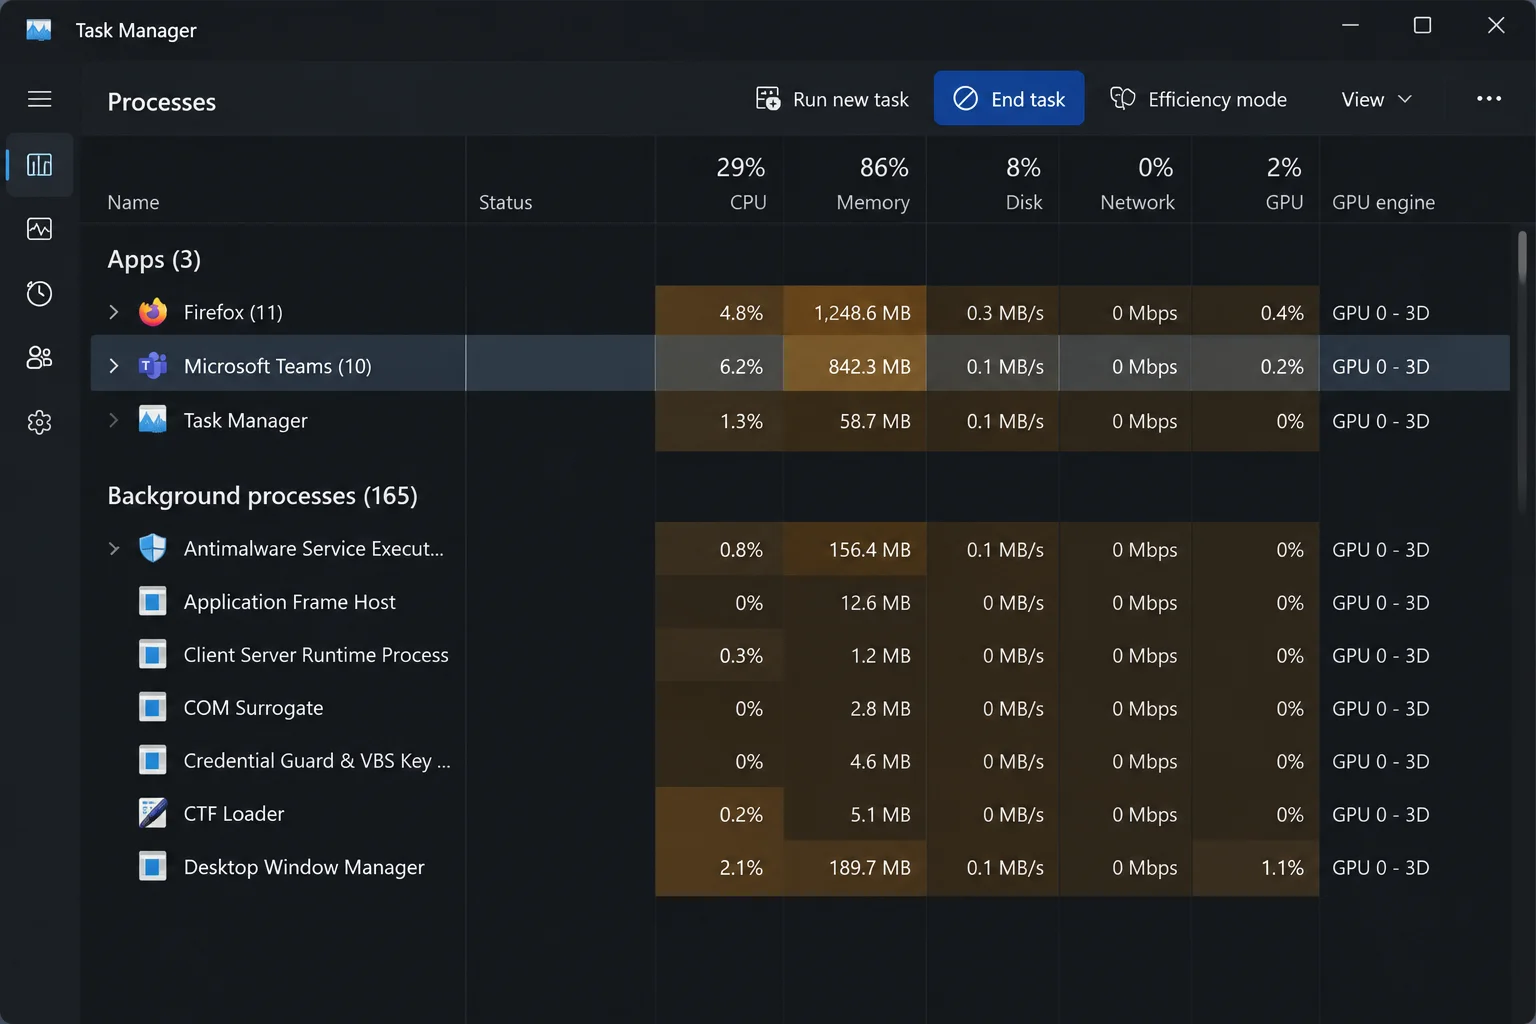
Task: Enable Efficiency mode
Action: tap(1198, 99)
